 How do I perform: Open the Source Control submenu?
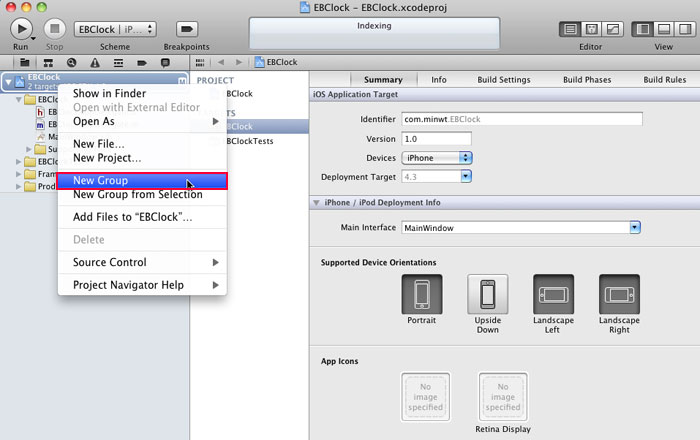pos(142,262)
